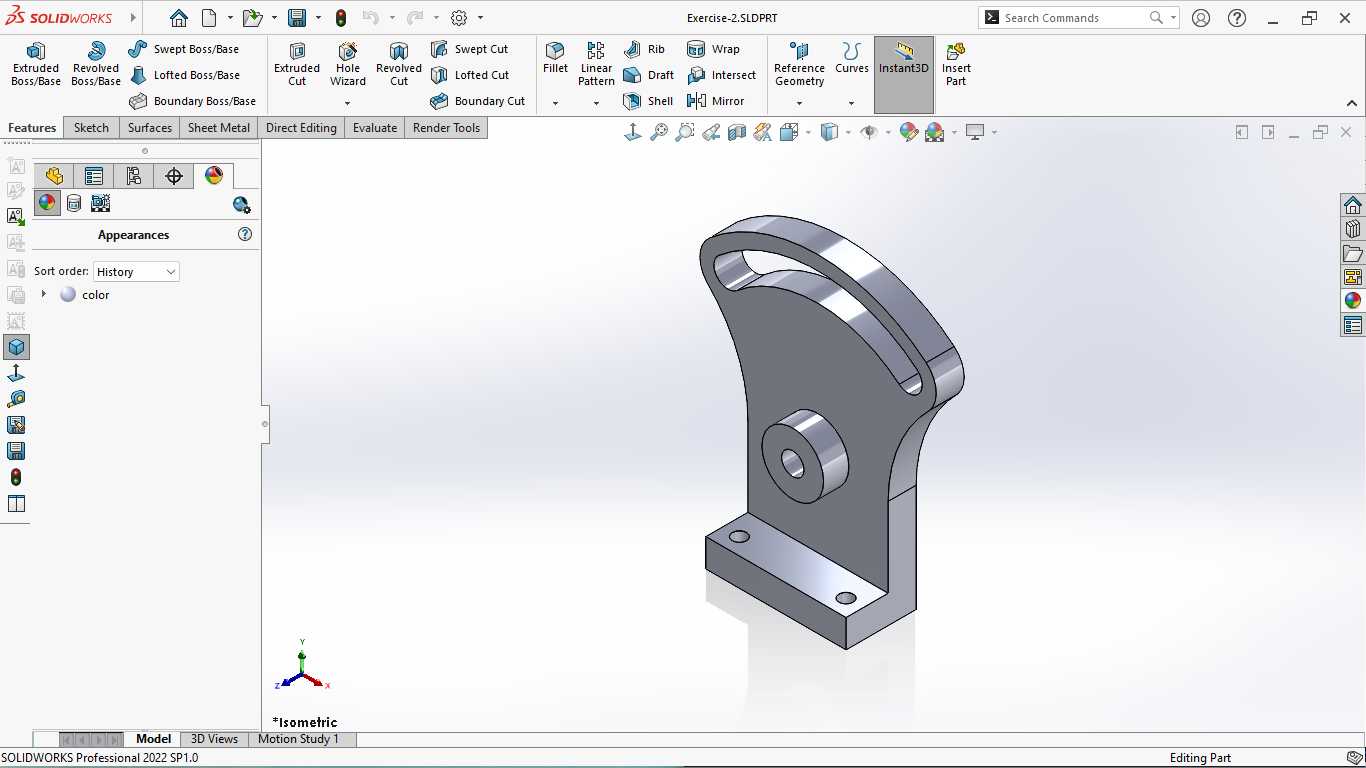Switch to 3D Views bottom tab
The height and width of the screenshot is (768, 1366).
coord(215,739)
